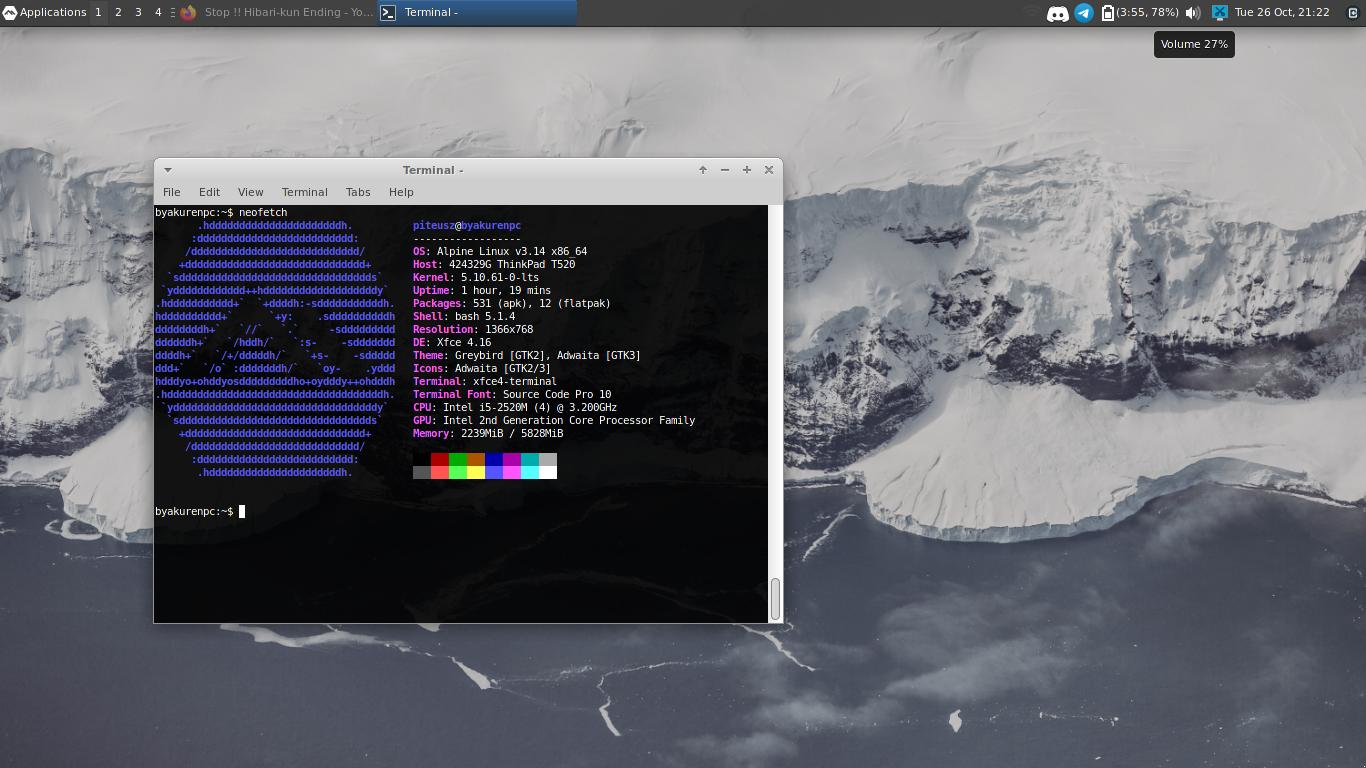Click the 'piteusz@byakurenpc' header text
The width and height of the screenshot is (1366, 768).
click(x=467, y=226)
